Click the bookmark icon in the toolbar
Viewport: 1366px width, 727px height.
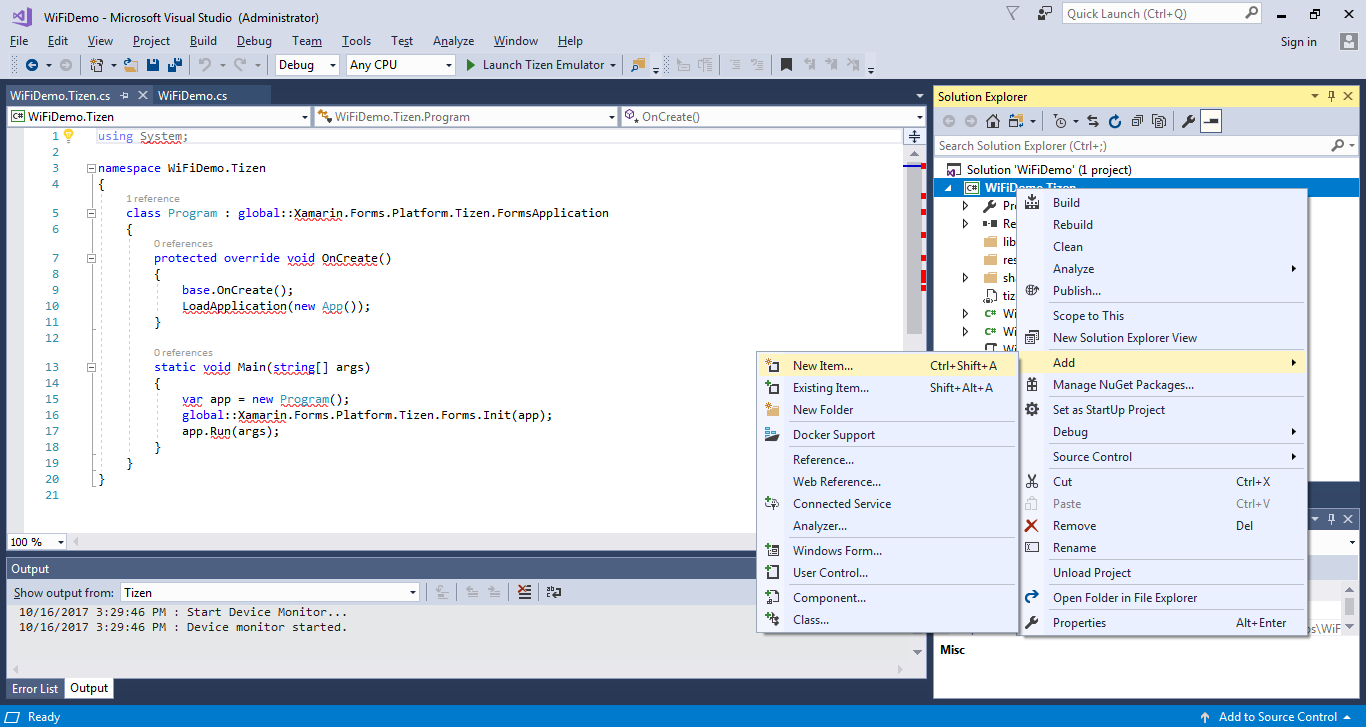tap(786, 65)
